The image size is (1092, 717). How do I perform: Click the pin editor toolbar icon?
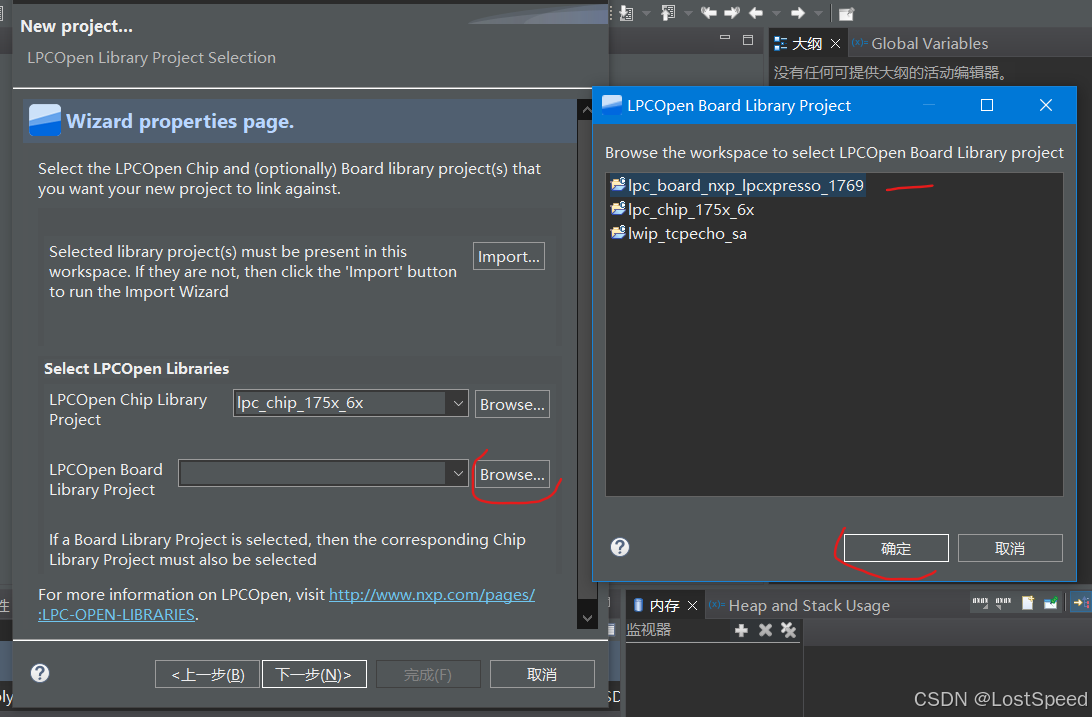click(846, 13)
